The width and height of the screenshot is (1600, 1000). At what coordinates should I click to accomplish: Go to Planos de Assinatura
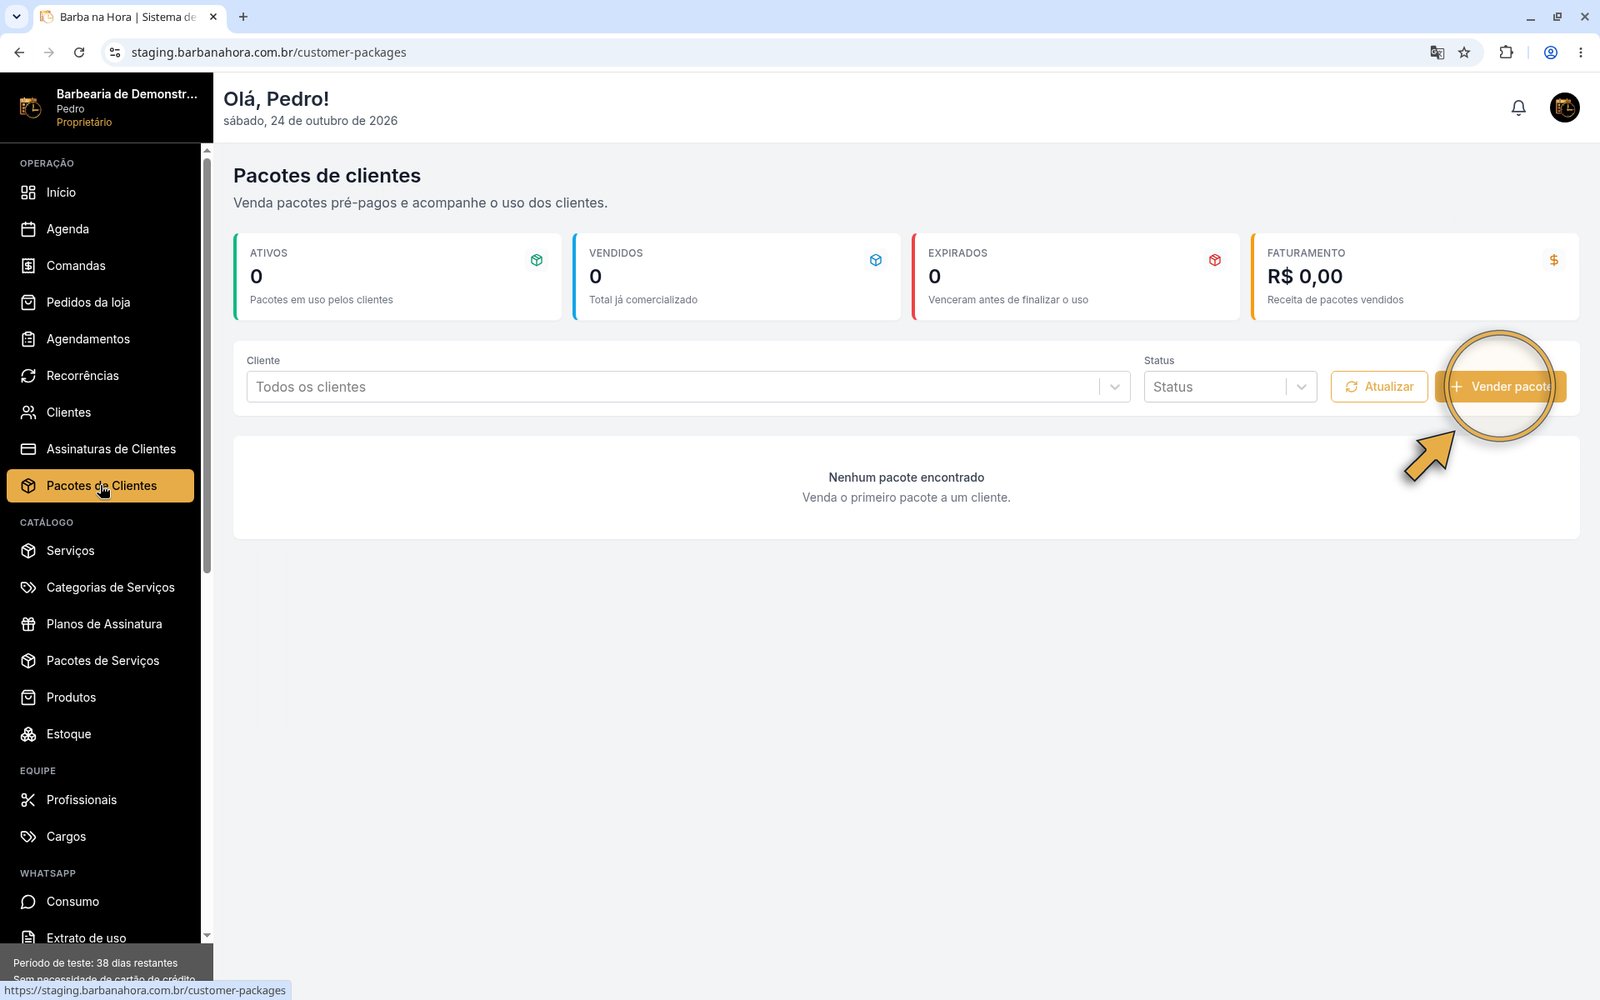pos(100,624)
